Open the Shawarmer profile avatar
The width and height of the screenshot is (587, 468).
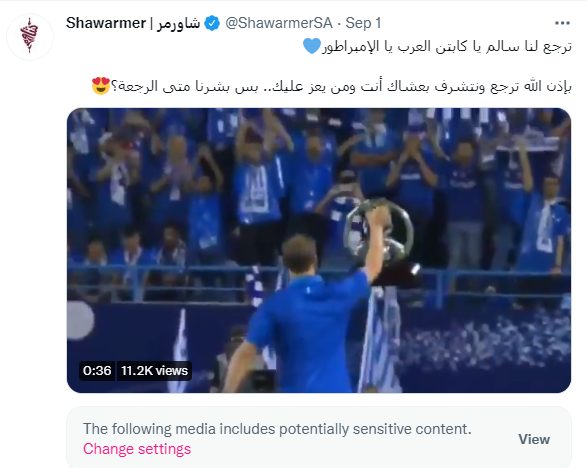[30, 37]
